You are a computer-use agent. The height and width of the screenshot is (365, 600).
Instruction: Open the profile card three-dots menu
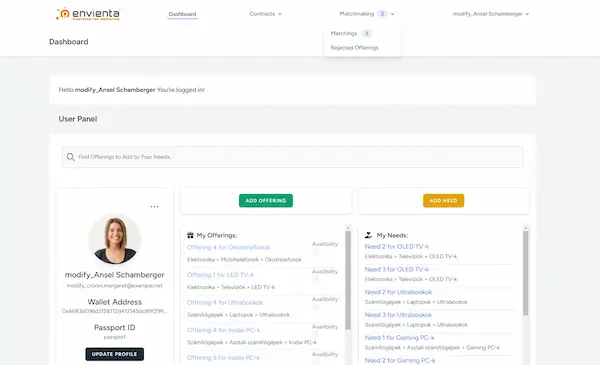[x=154, y=207]
